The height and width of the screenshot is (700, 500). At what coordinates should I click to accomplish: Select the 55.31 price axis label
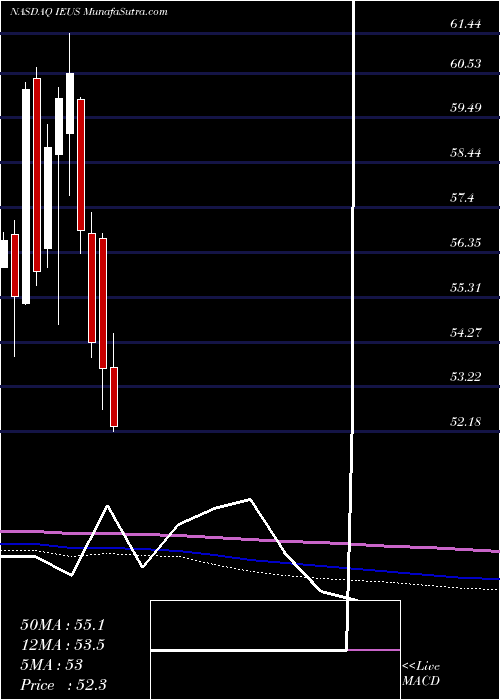[466, 288]
